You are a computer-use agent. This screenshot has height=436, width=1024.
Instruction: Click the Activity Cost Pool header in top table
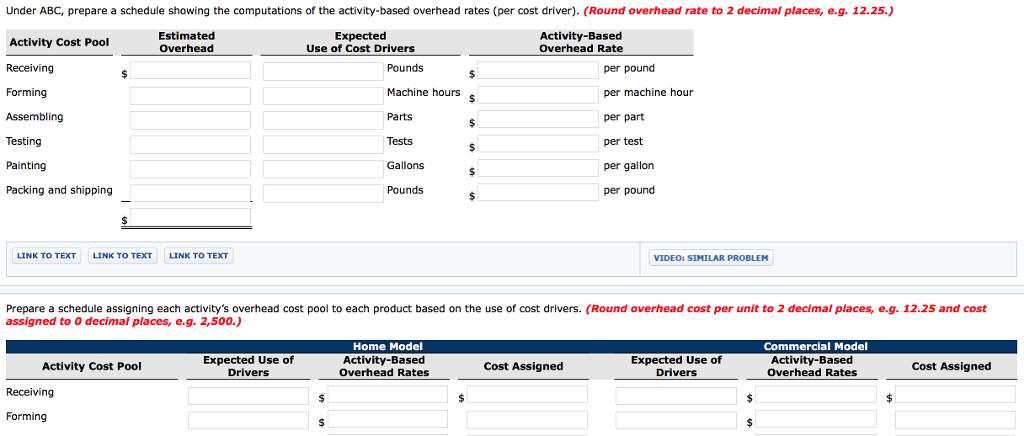click(59, 42)
